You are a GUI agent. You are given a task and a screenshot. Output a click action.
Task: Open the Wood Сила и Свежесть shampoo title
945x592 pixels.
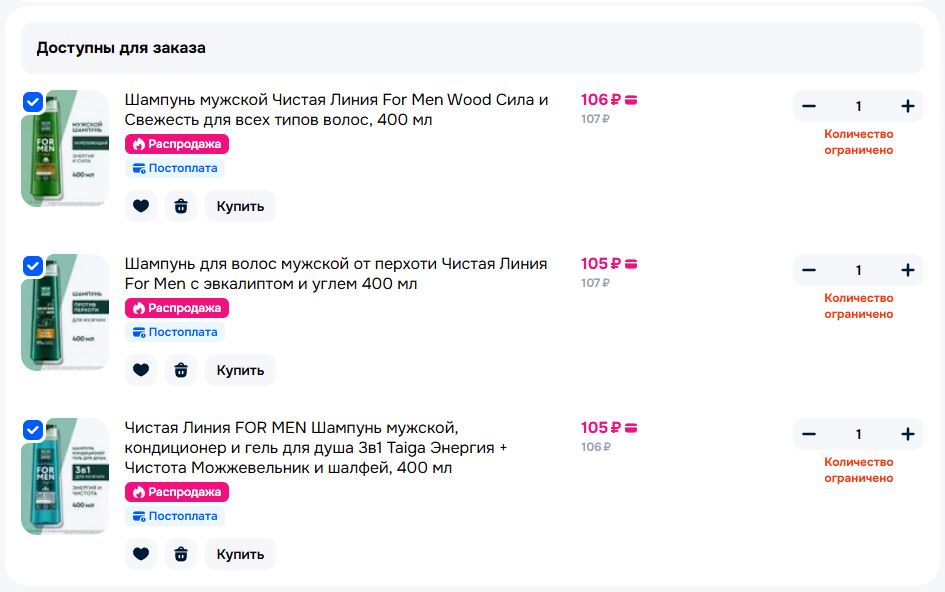pyautogui.click(x=336, y=110)
